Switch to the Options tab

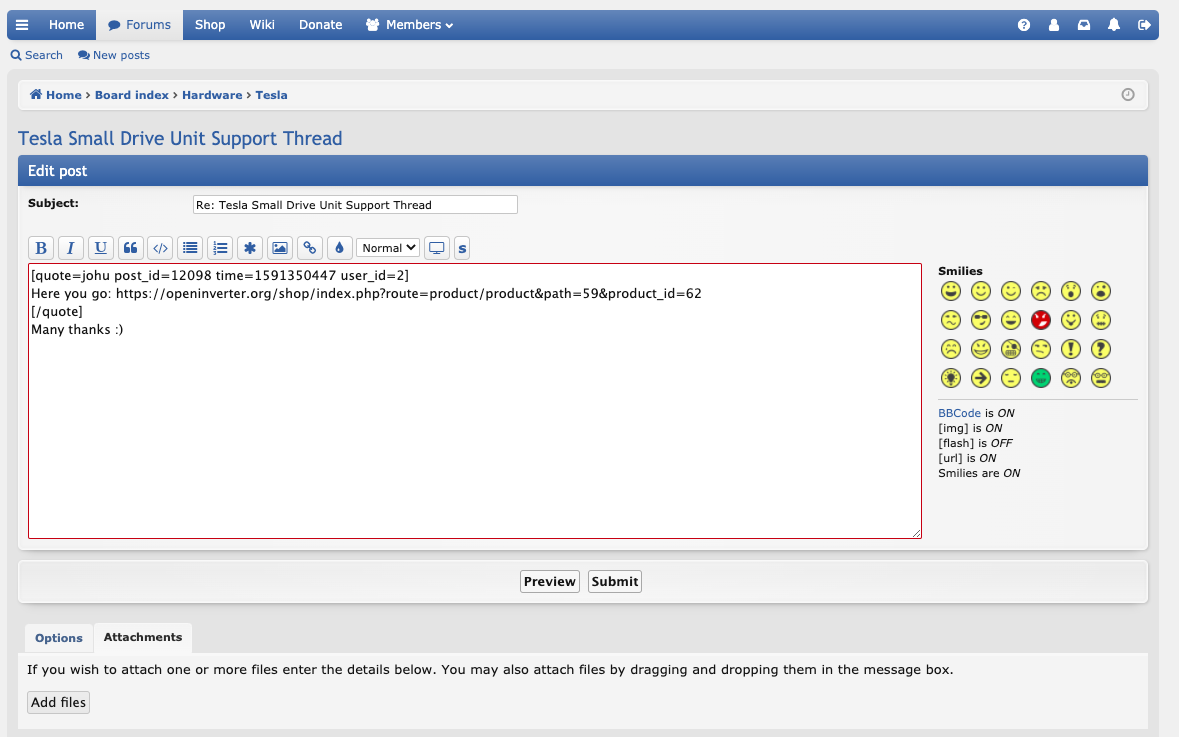point(59,638)
